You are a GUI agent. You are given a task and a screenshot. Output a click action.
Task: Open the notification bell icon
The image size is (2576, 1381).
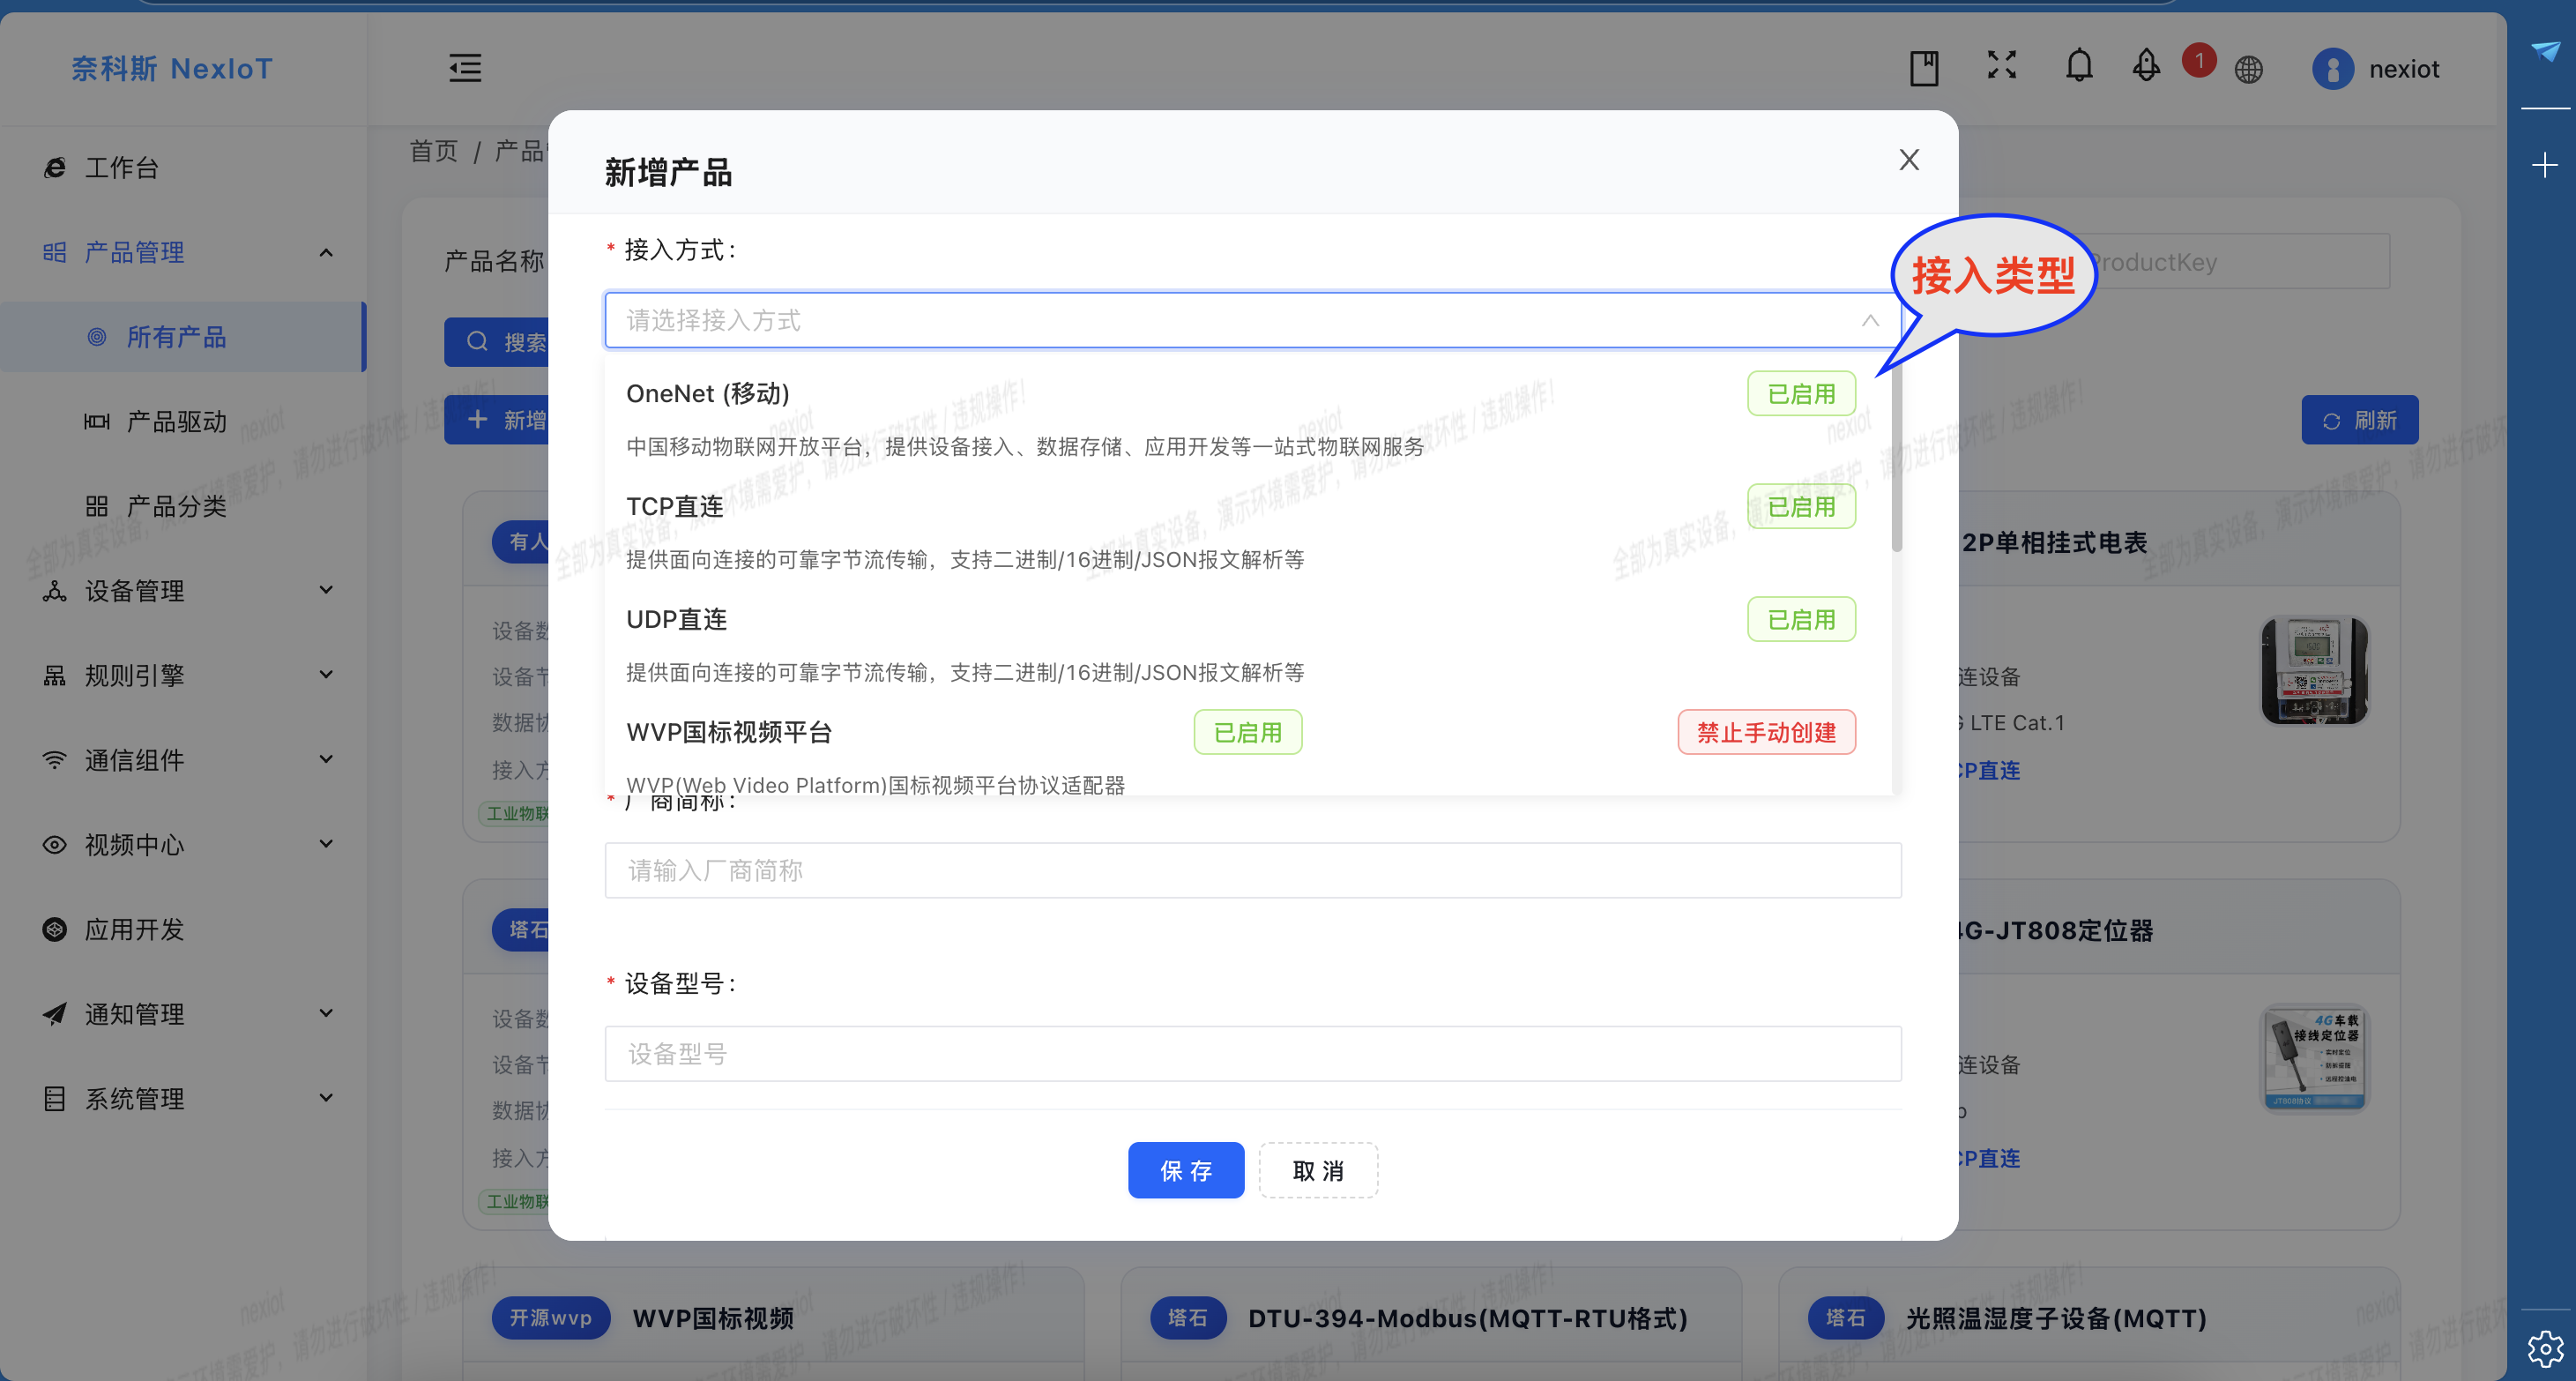pyautogui.click(x=2079, y=66)
